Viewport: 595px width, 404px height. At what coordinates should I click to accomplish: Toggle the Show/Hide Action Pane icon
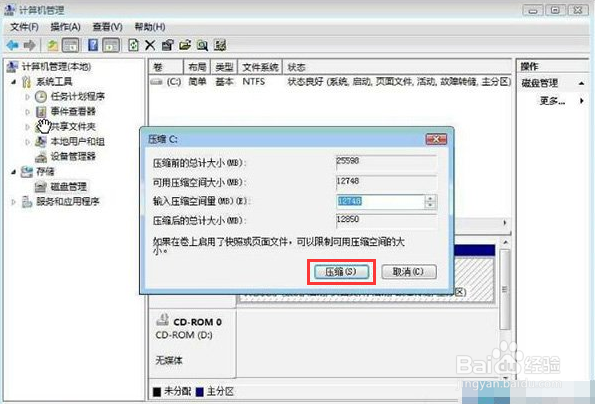pyautogui.click(x=111, y=46)
